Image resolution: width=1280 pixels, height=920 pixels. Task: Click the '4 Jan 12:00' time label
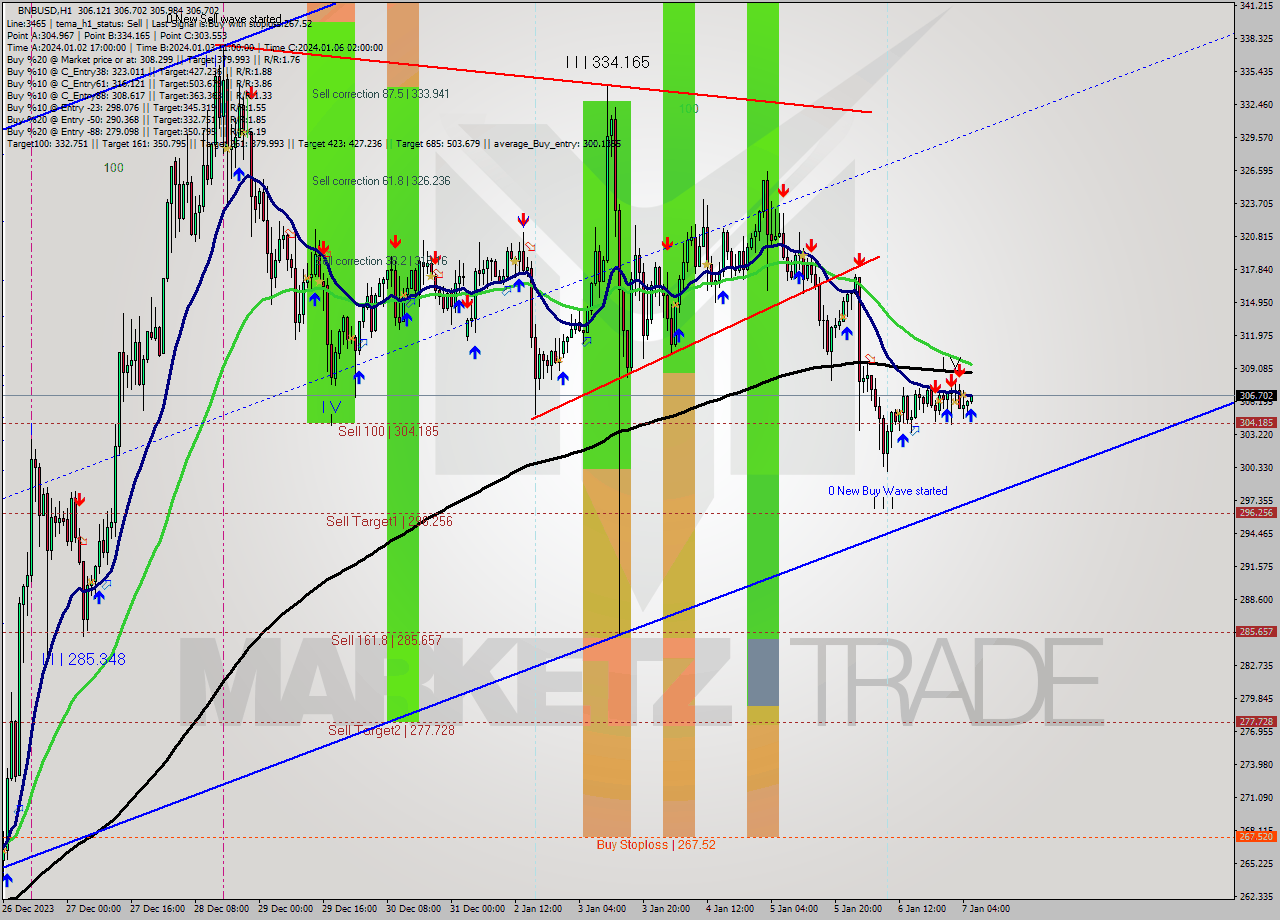click(730, 909)
